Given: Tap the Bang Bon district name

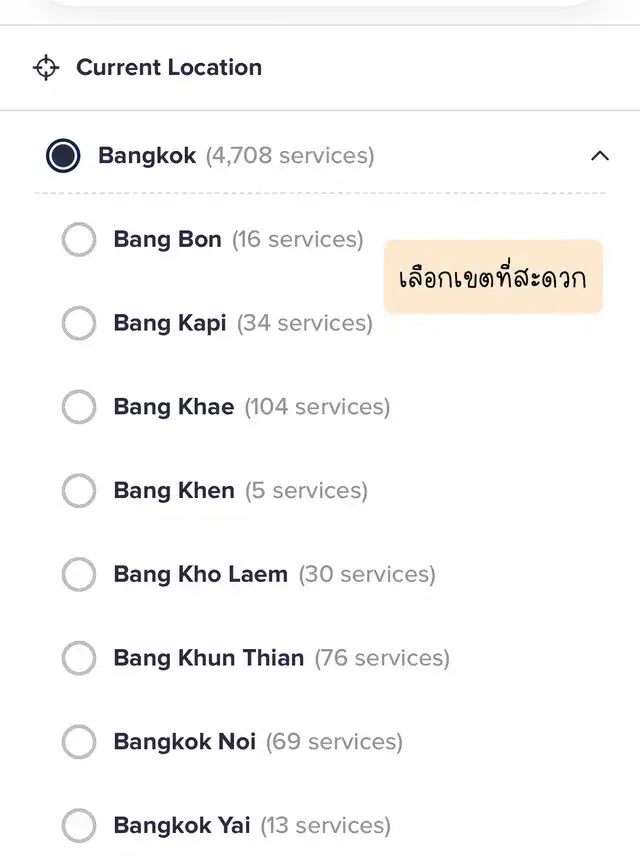Looking at the screenshot, I should pos(167,240).
